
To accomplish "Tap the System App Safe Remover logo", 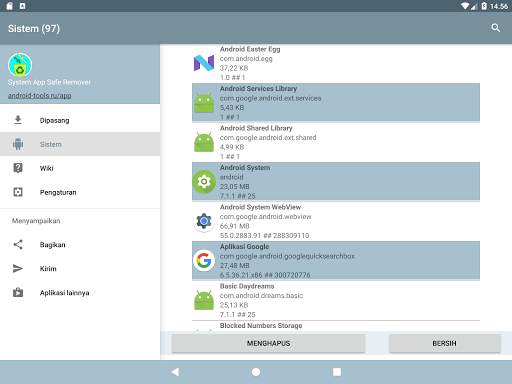I will [20, 65].
